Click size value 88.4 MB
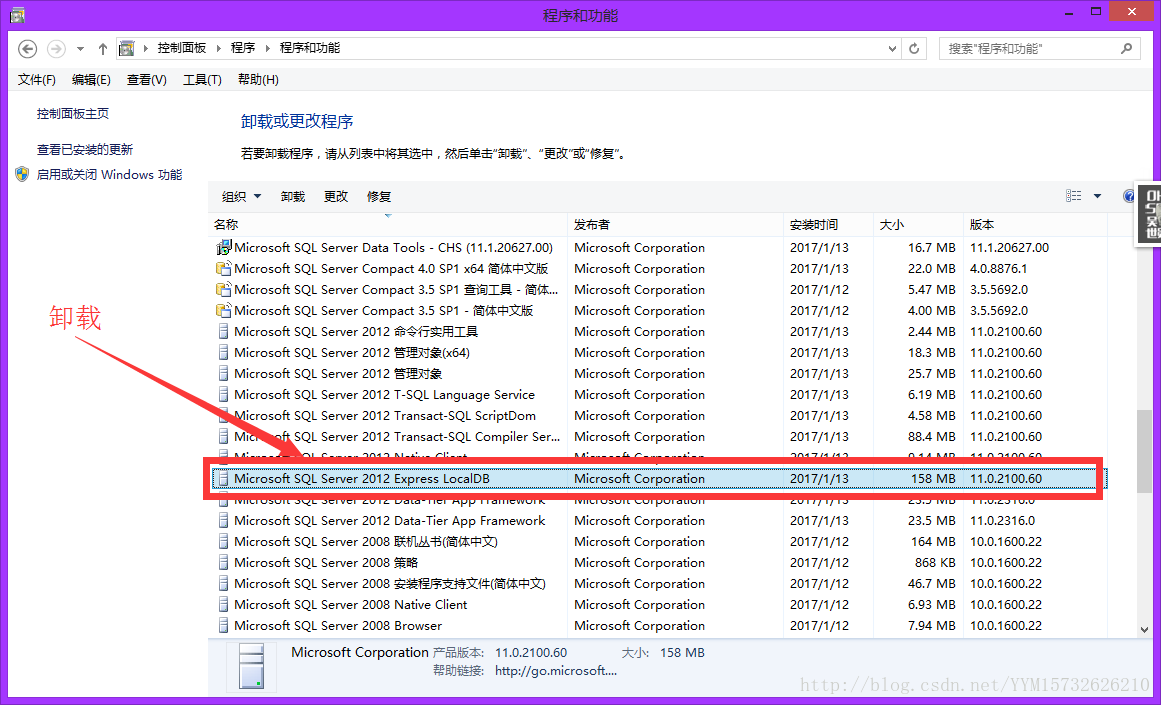This screenshot has height=705, width=1161. [931, 437]
